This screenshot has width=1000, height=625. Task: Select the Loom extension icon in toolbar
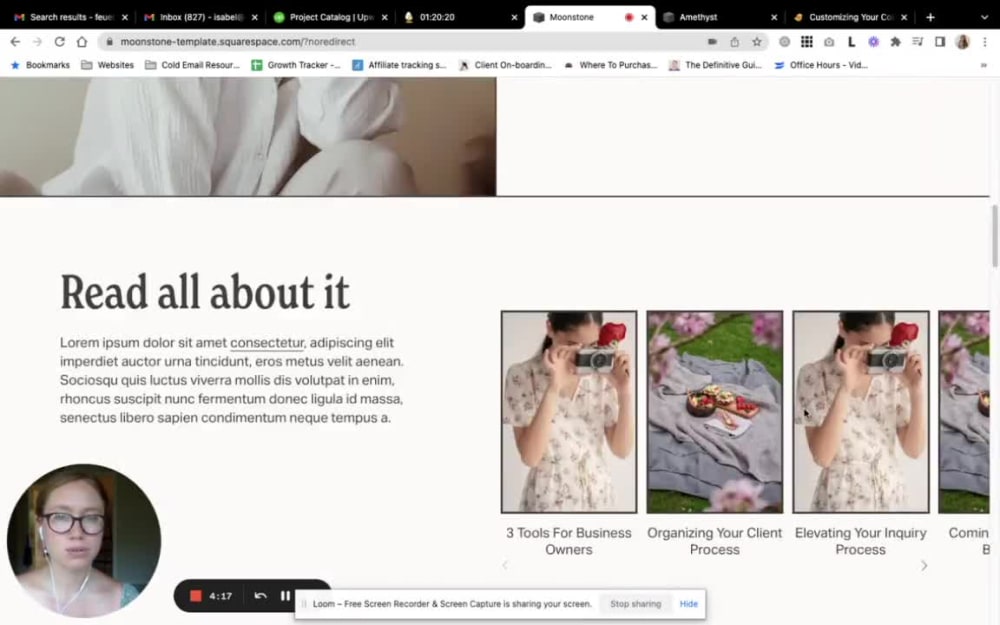point(712,43)
